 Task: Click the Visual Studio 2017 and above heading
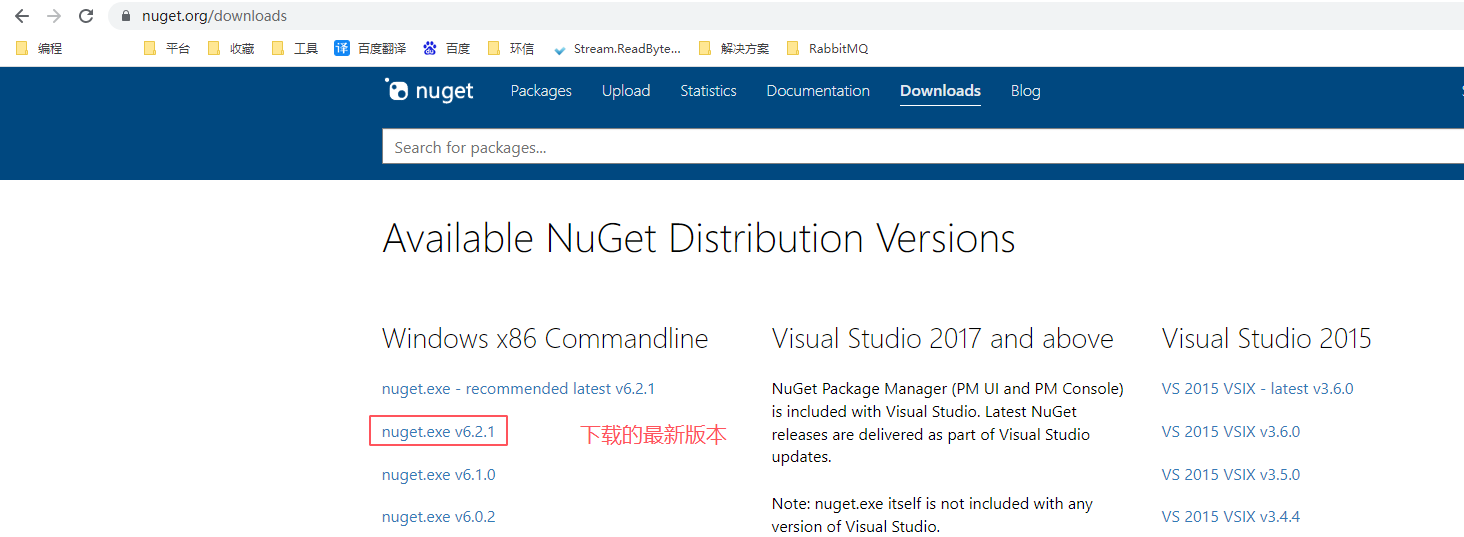coord(943,339)
